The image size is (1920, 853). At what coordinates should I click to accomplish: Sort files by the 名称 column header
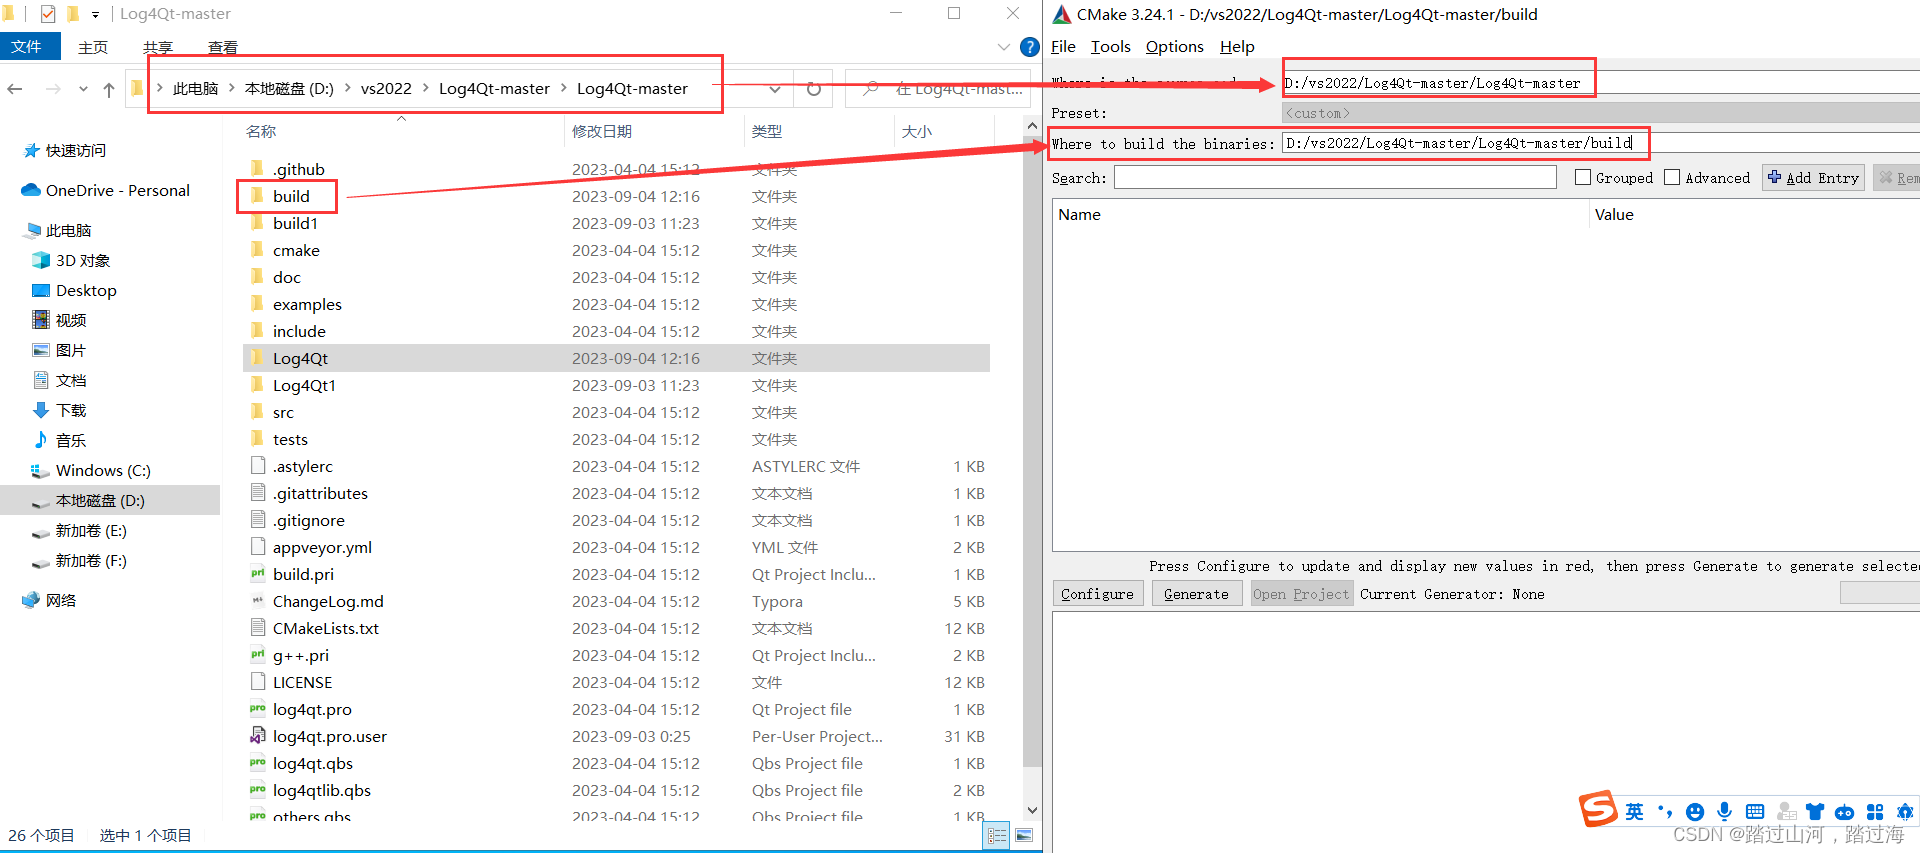[x=261, y=131]
